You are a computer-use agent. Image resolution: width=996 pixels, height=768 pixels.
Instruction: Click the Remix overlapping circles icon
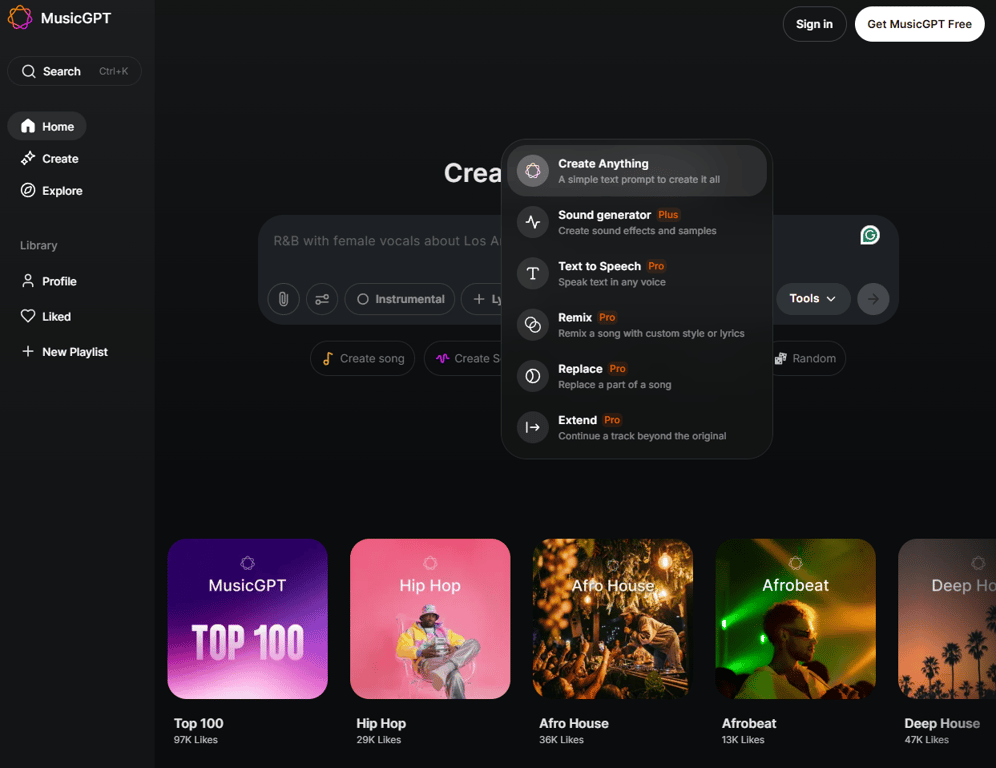click(532, 325)
